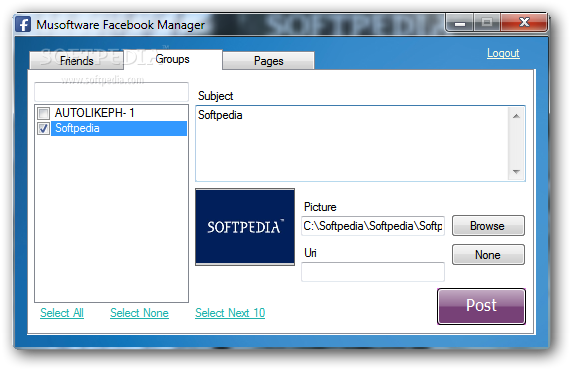Switch to the Groups tab

coord(173,59)
